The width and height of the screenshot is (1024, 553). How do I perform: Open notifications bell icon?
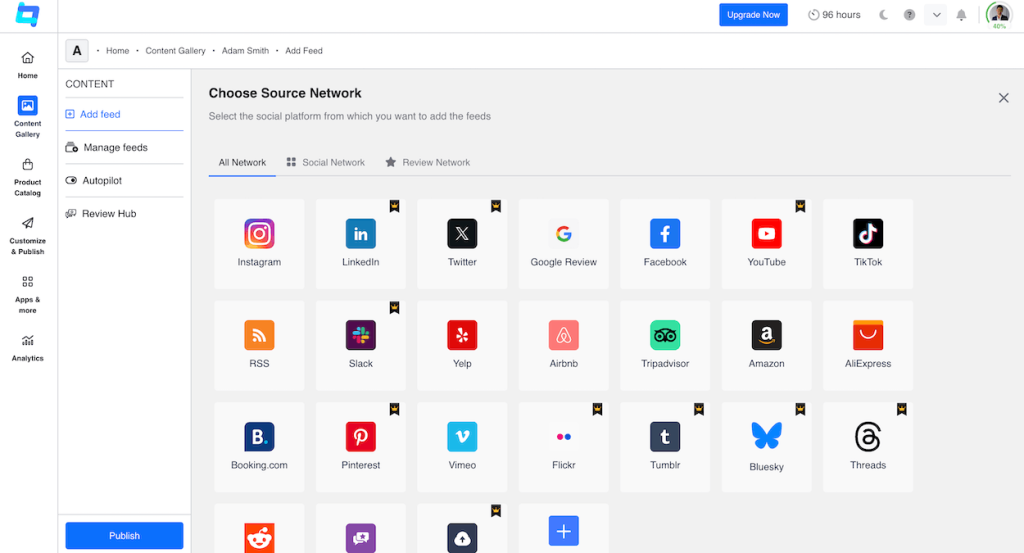tap(961, 15)
